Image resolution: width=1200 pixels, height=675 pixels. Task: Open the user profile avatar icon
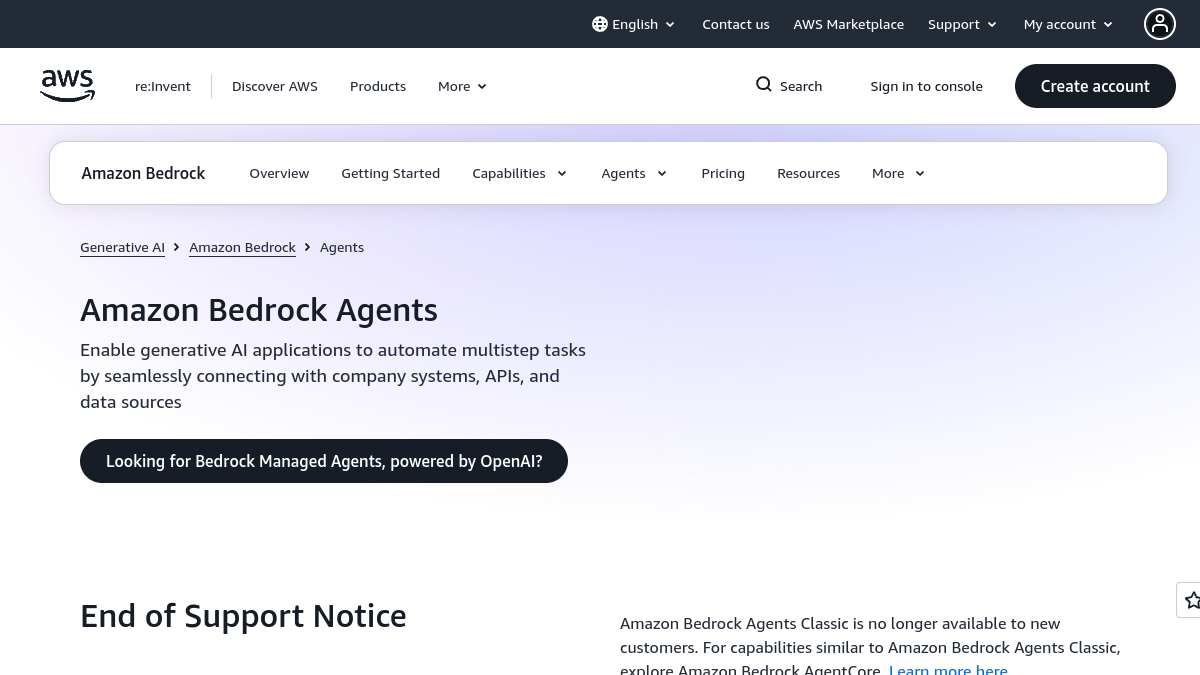click(1160, 24)
